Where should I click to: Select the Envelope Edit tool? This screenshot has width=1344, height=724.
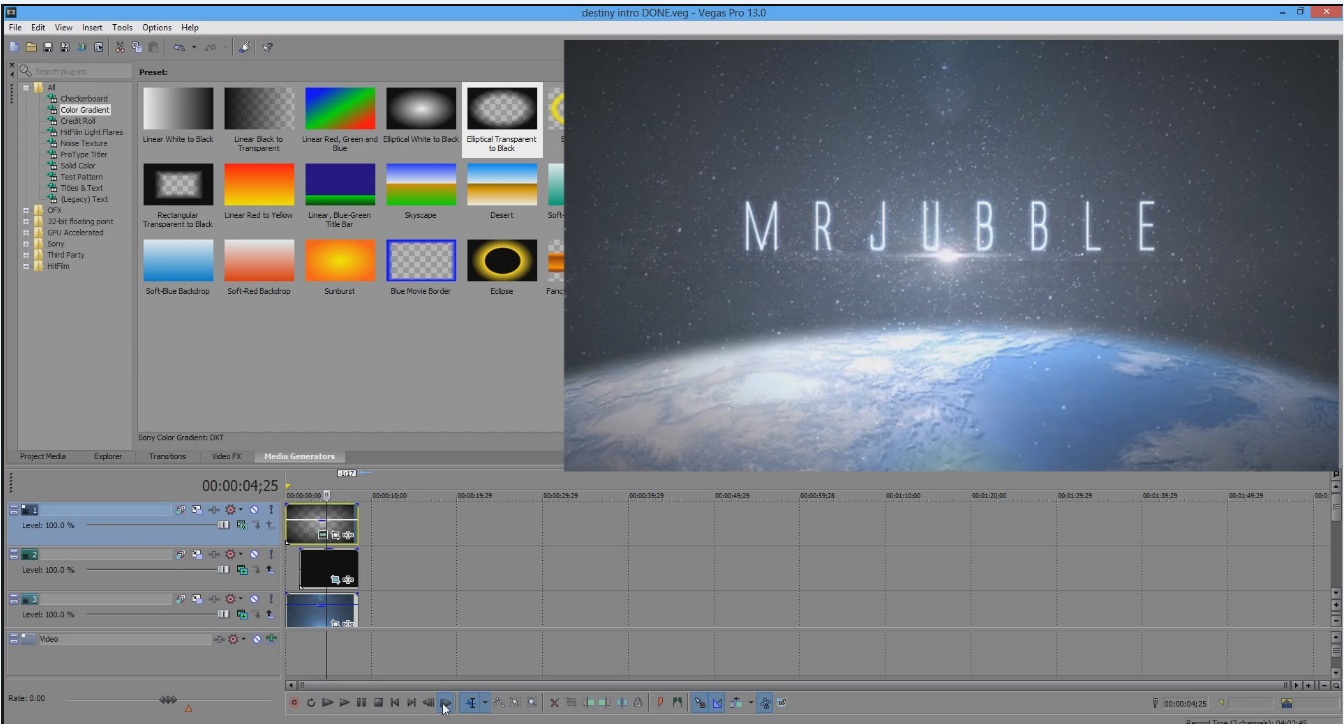(499, 703)
